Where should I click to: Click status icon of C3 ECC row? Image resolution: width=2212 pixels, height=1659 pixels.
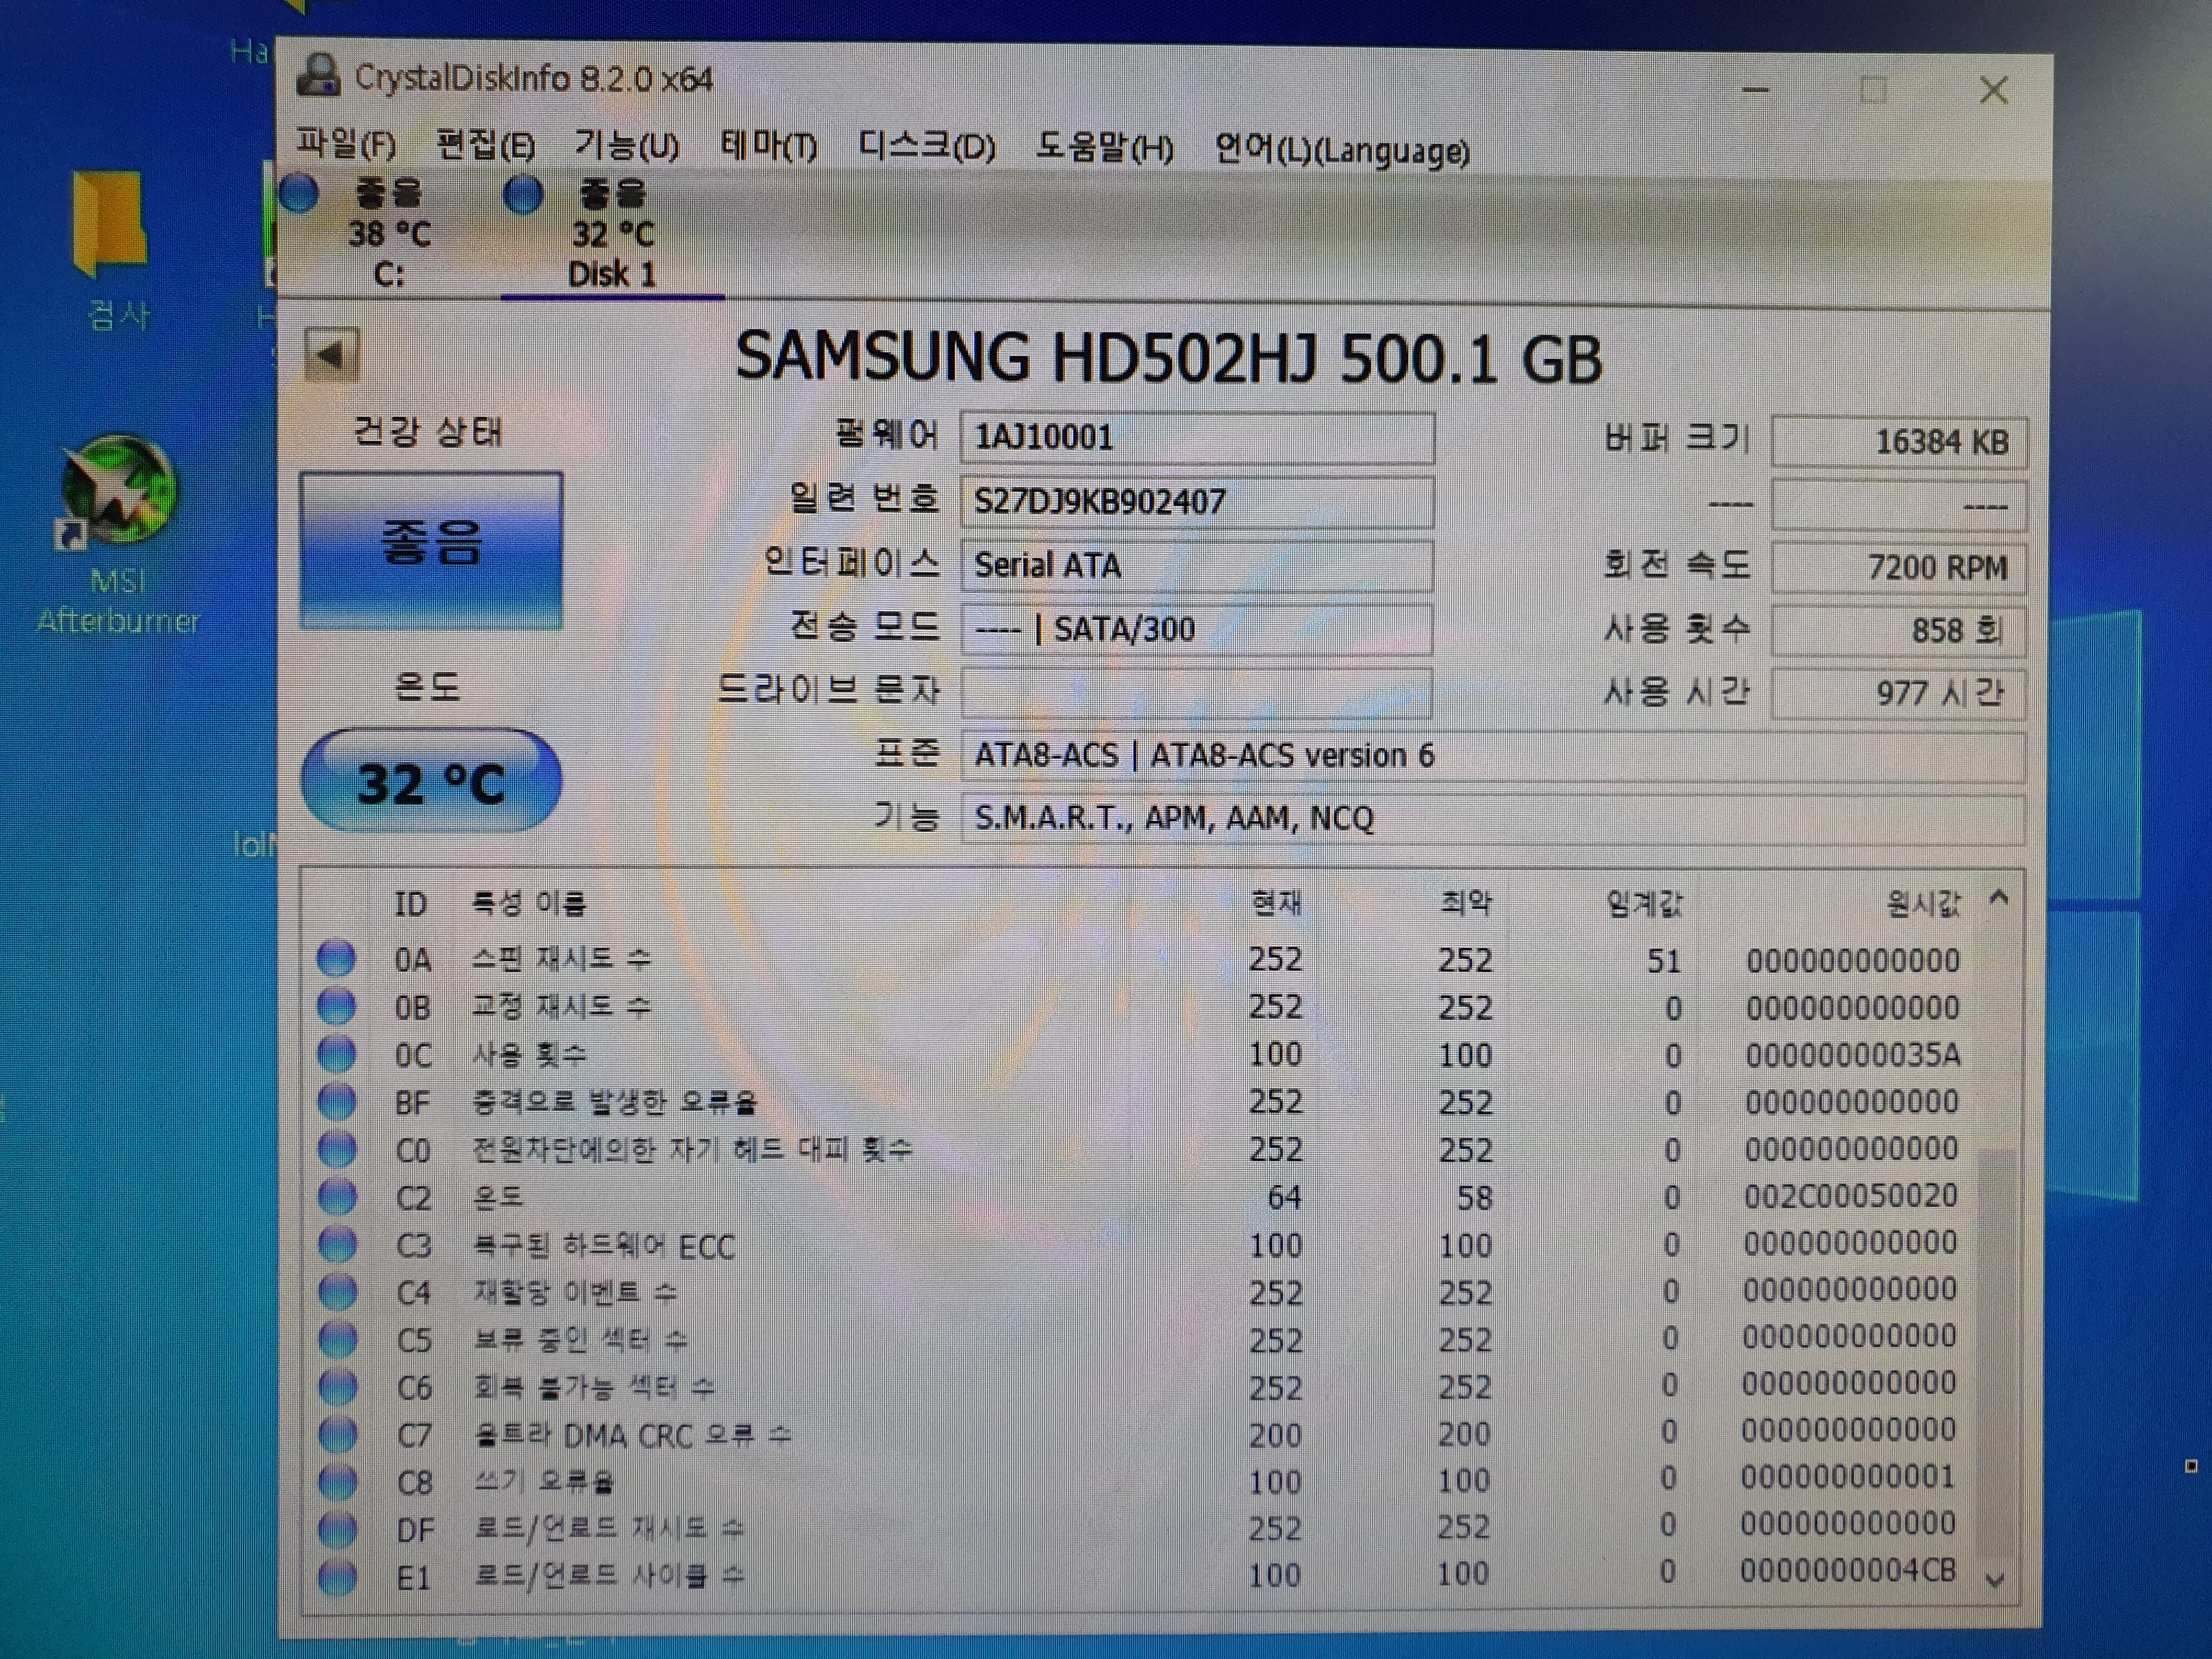coord(337,1244)
